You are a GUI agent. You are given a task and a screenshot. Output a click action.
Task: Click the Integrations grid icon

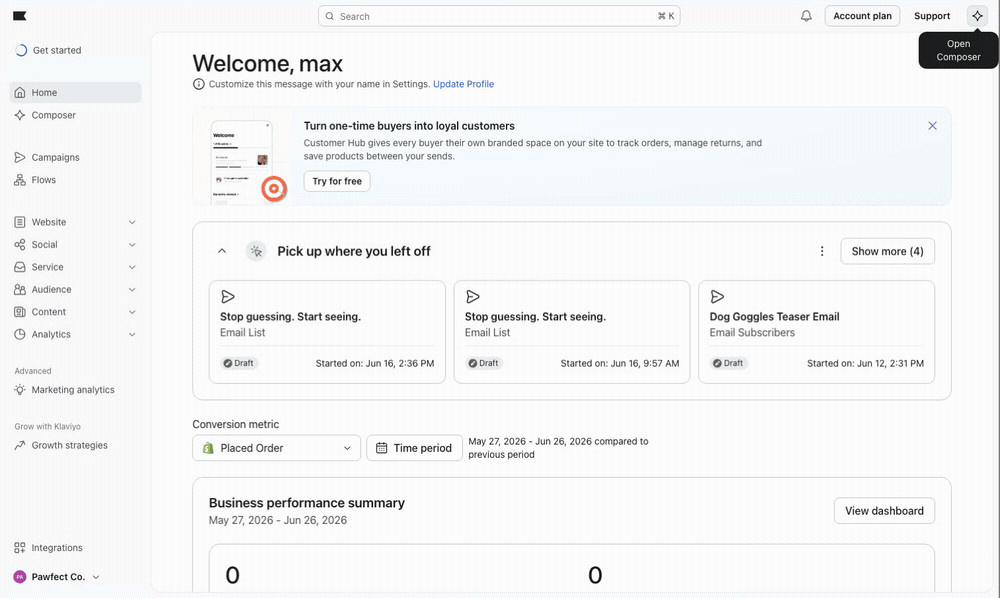20,548
